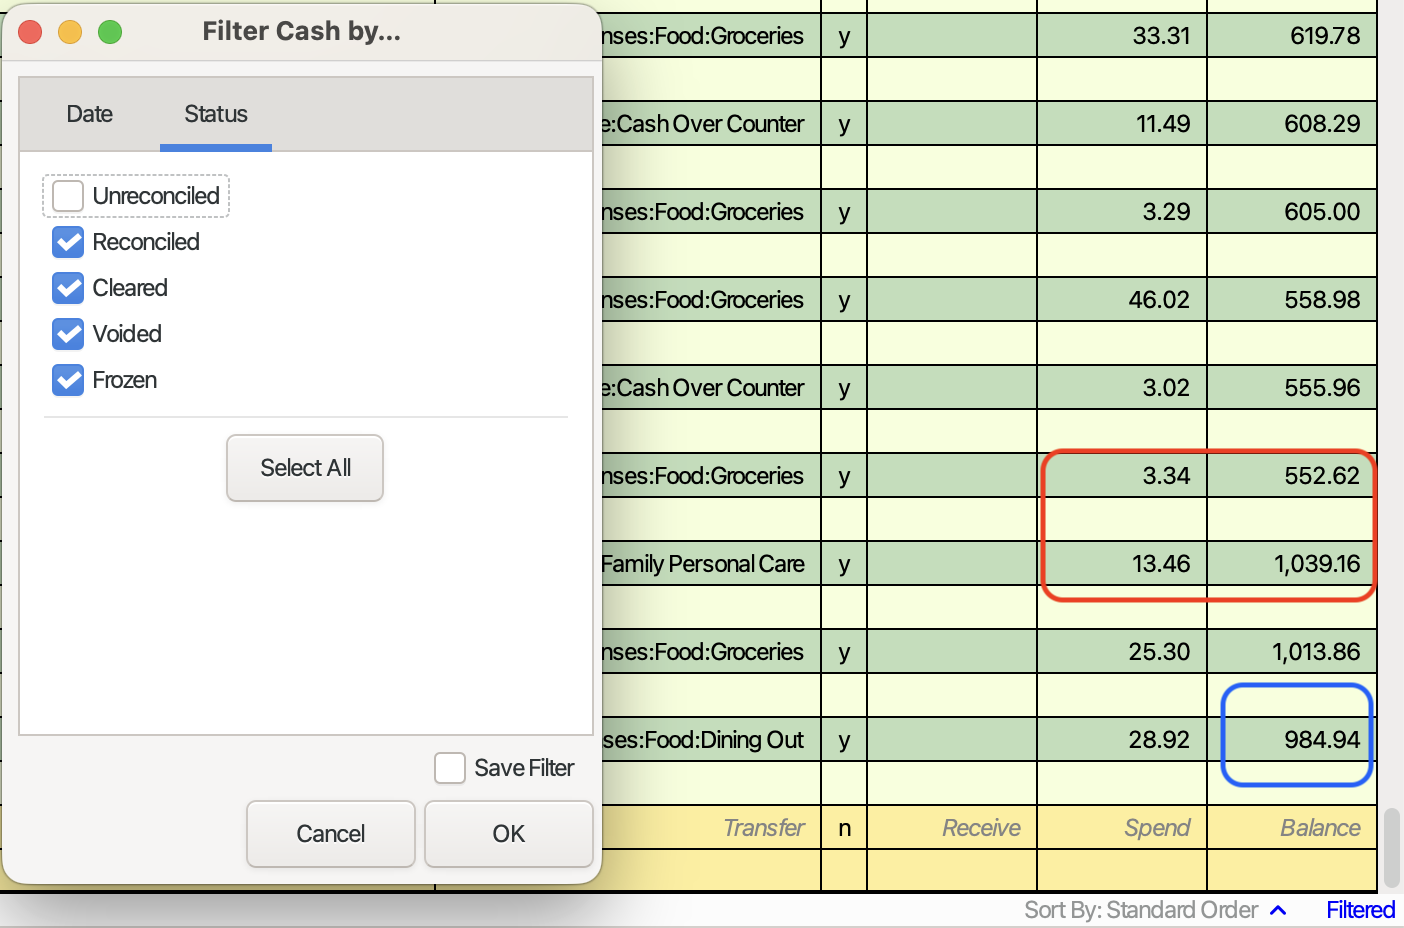Switch to the Date tab
Image resolution: width=1404 pixels, height=928 pixels.
89,114
